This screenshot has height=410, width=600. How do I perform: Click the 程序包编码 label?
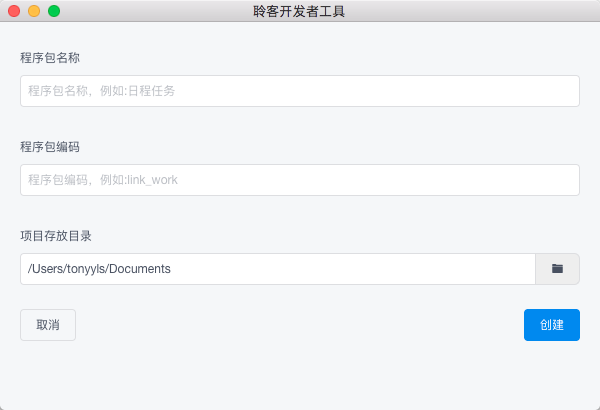(x=50, y=146)
